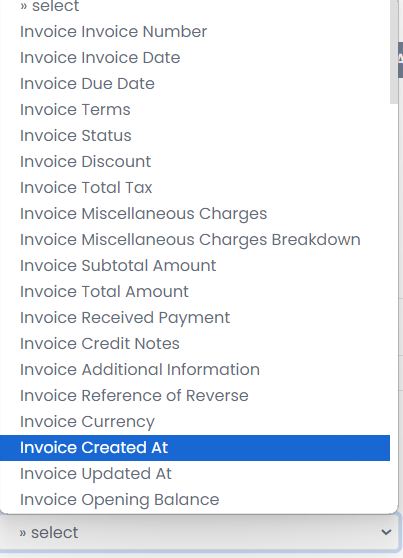Select Invoice Discount option
Image resolution: width=403 pixels, height=558 pixels.
click(x=195, y=162)
